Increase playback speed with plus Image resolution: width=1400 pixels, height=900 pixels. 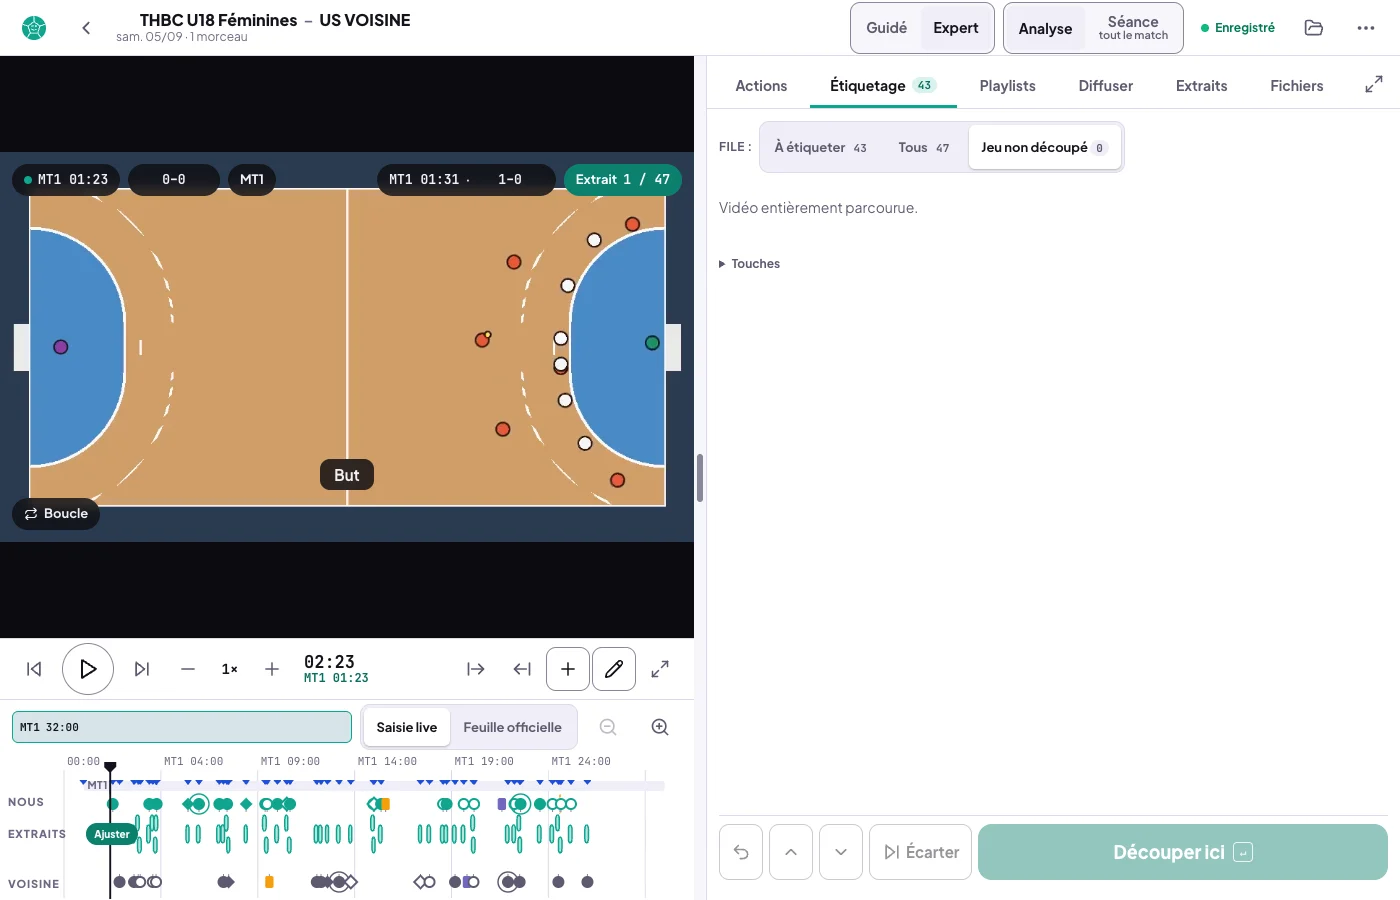click(x=272, y=669)
